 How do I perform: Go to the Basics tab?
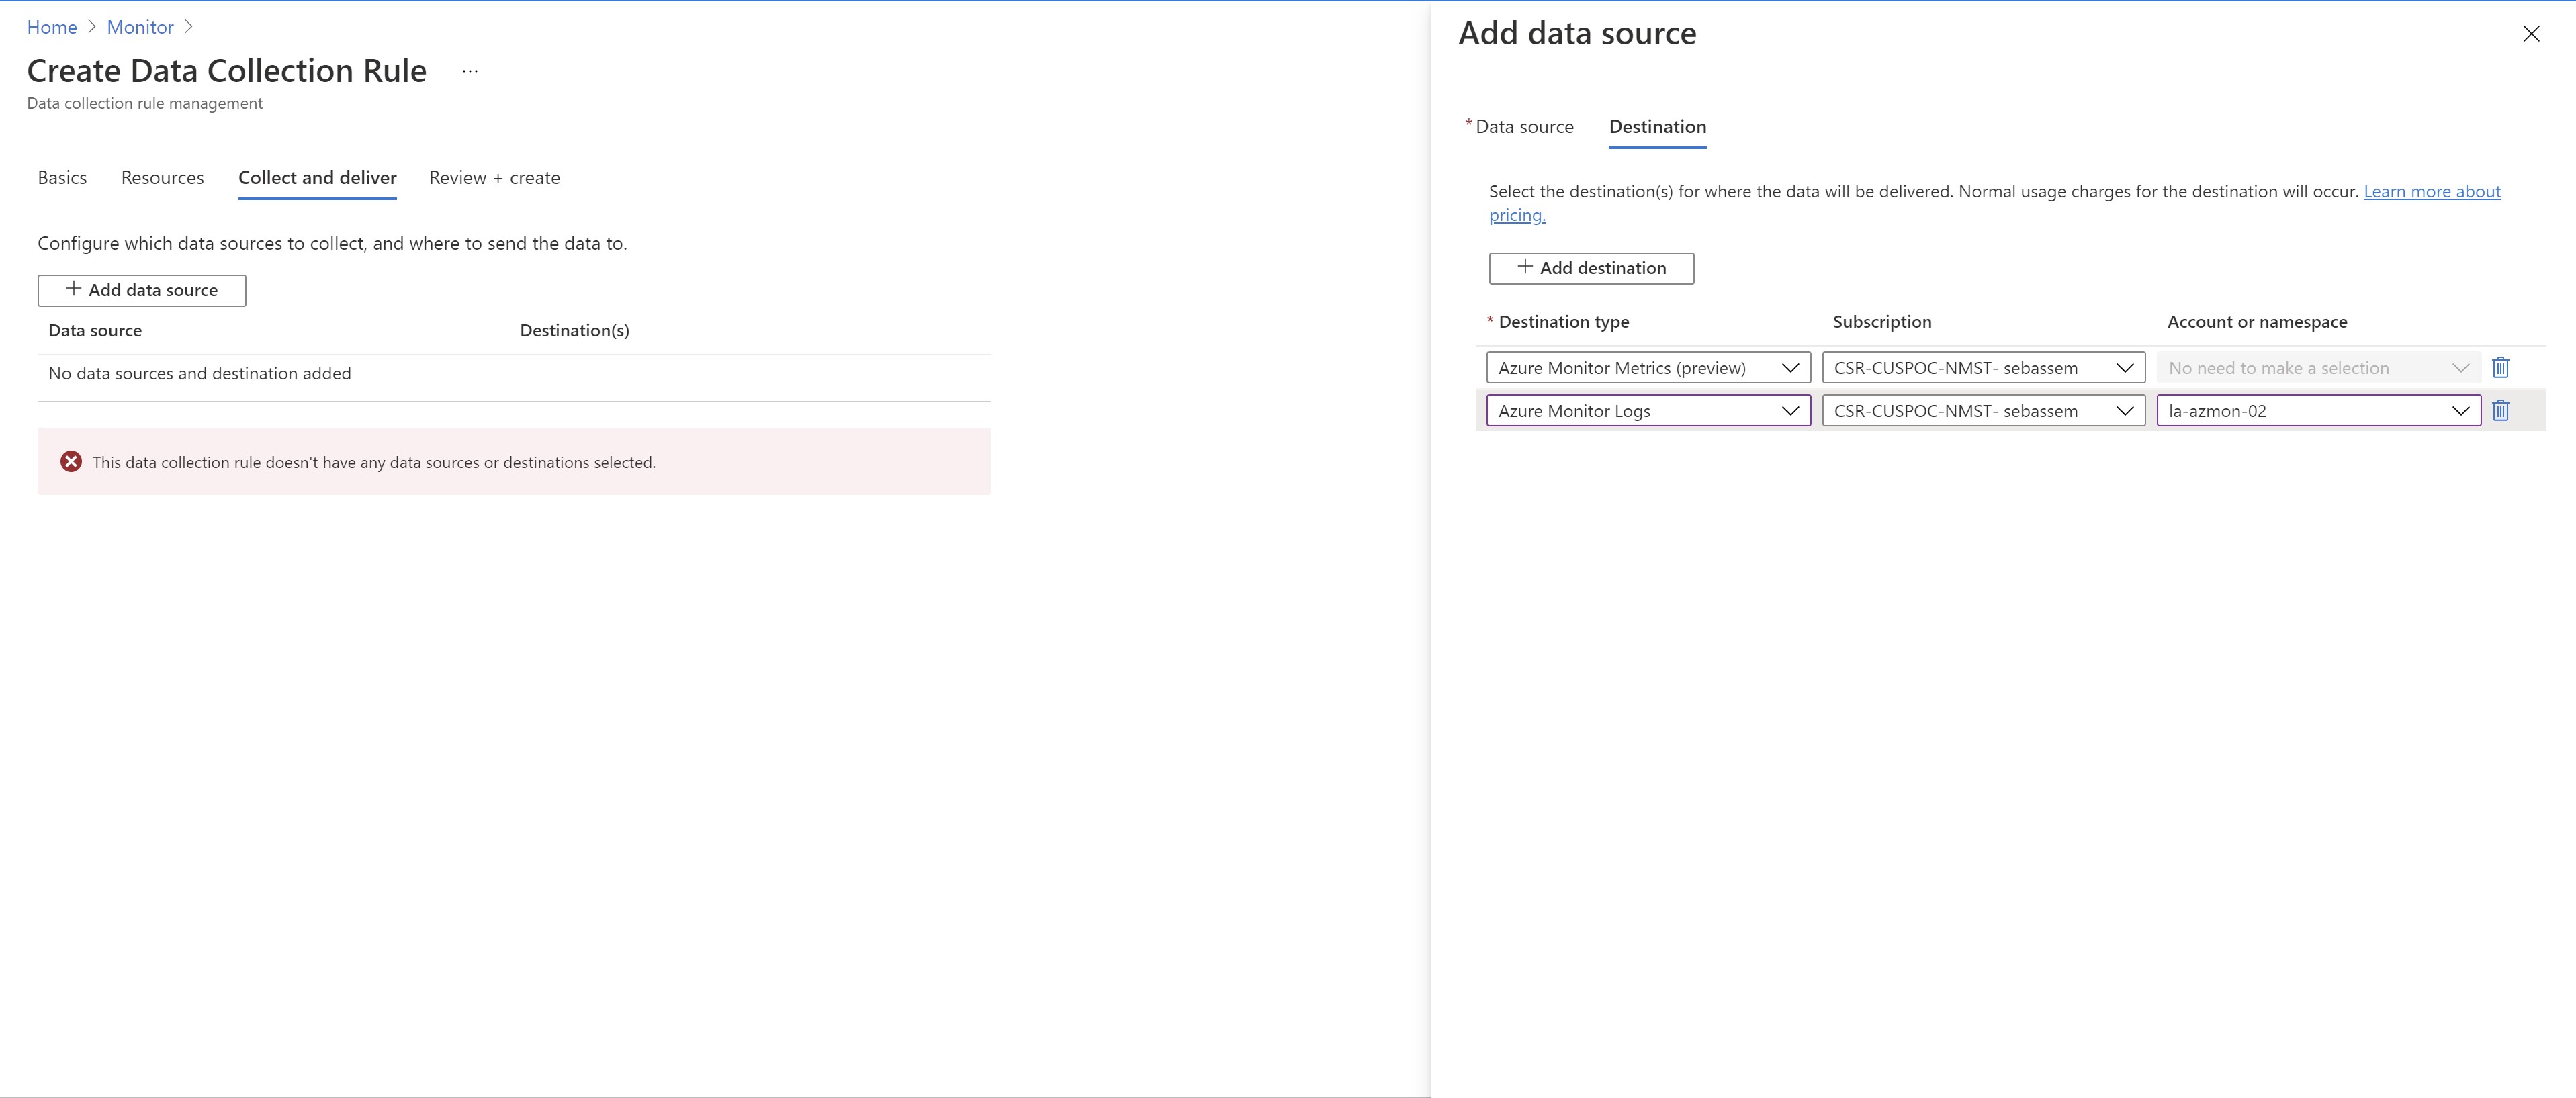(x=62, y=178)
